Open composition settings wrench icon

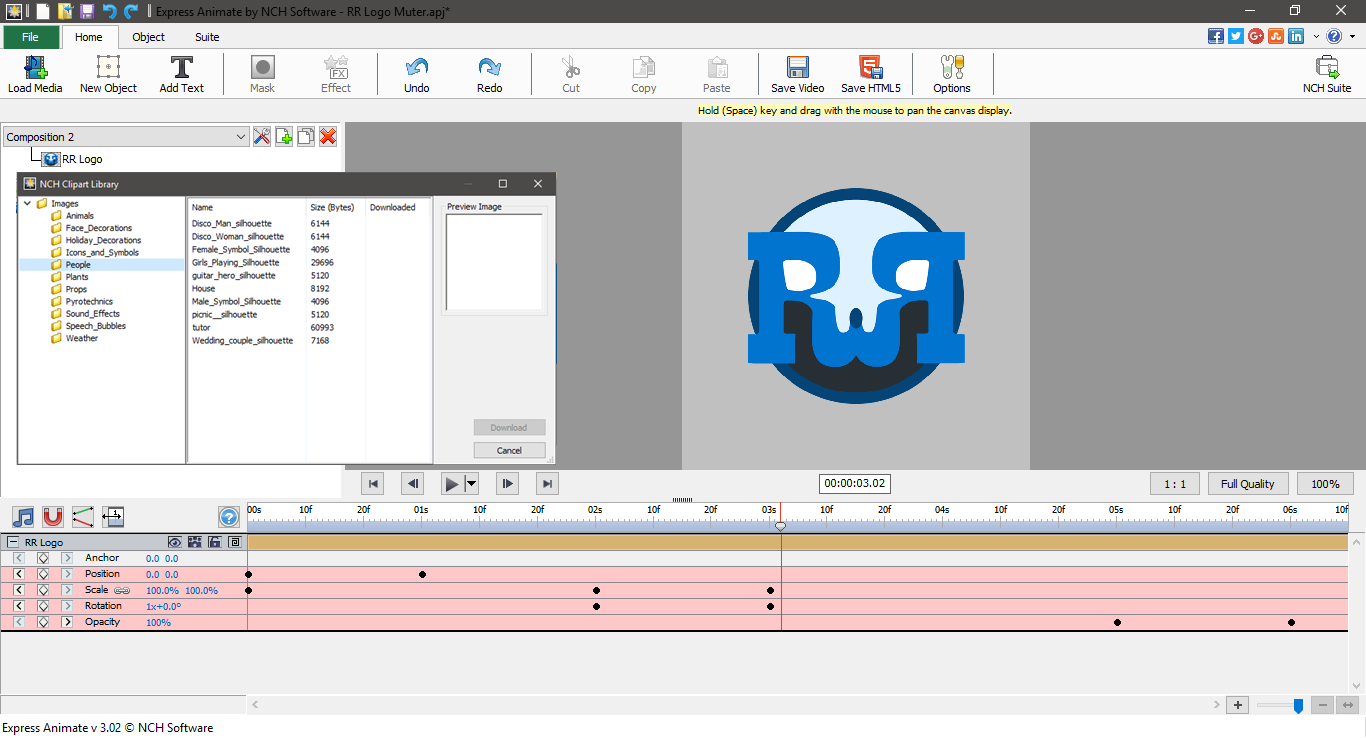tap(262, 137)
